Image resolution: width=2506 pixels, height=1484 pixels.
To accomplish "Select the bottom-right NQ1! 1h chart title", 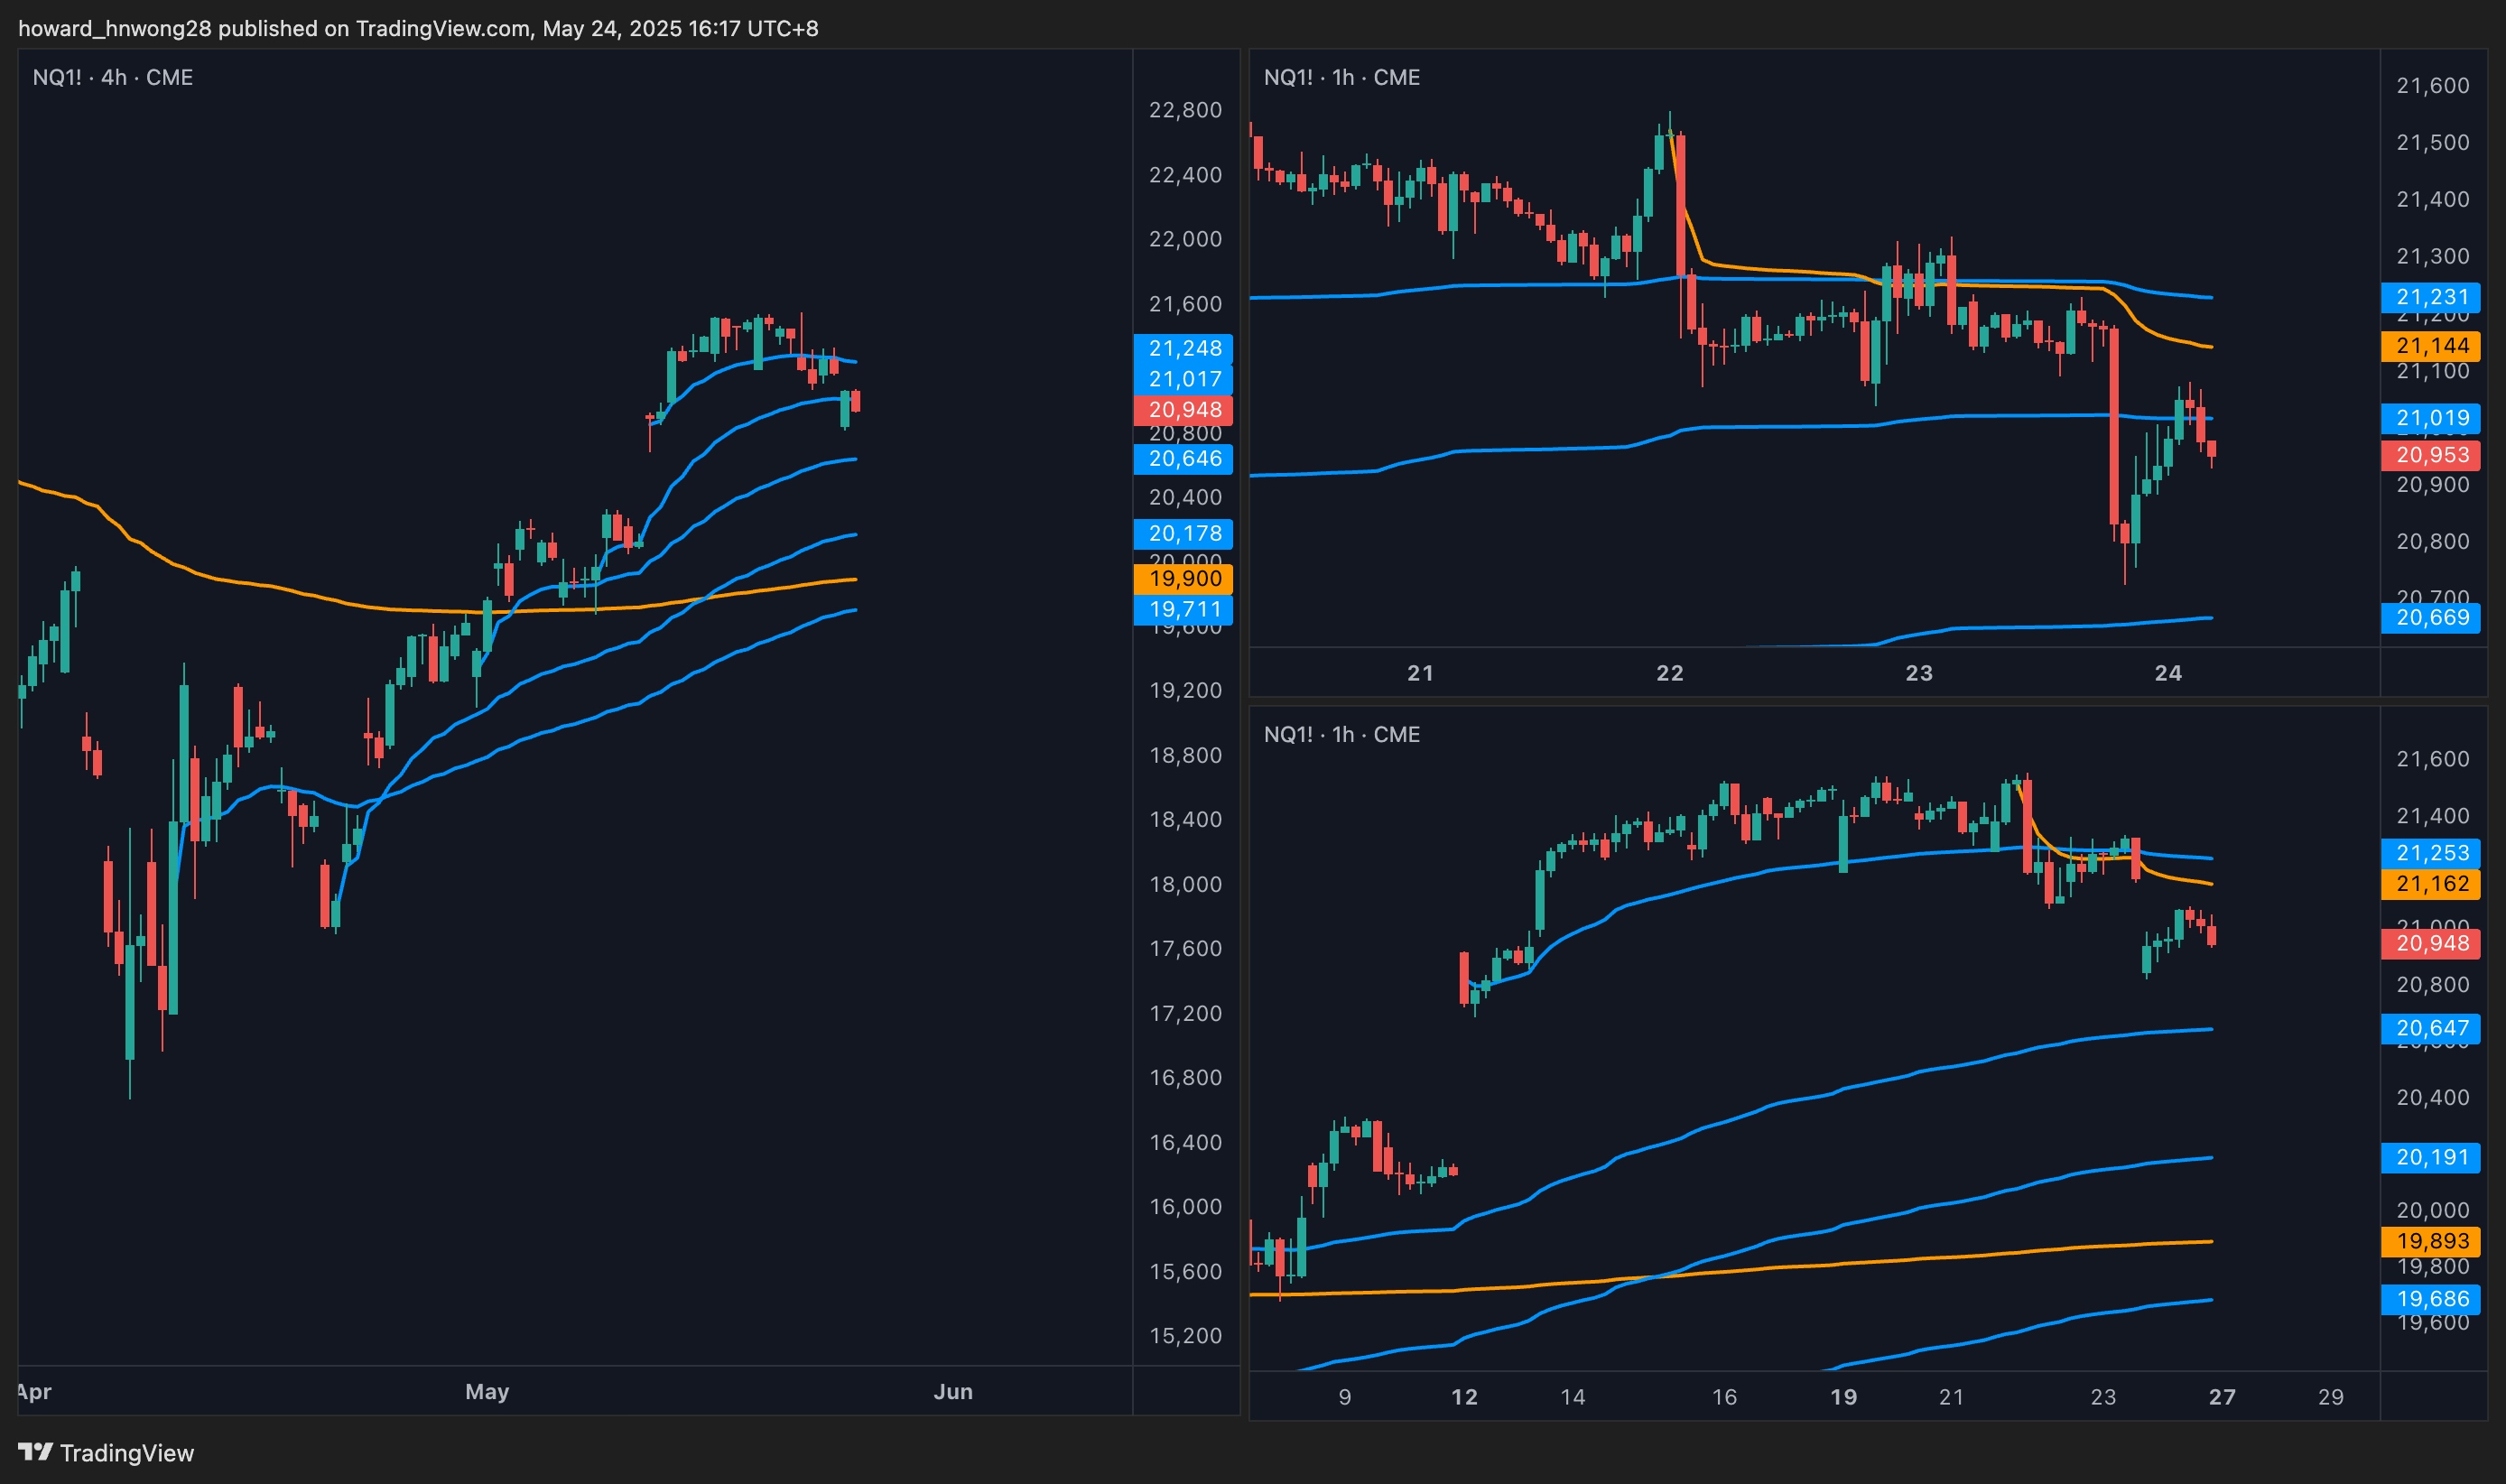I will click(1341, 734).
